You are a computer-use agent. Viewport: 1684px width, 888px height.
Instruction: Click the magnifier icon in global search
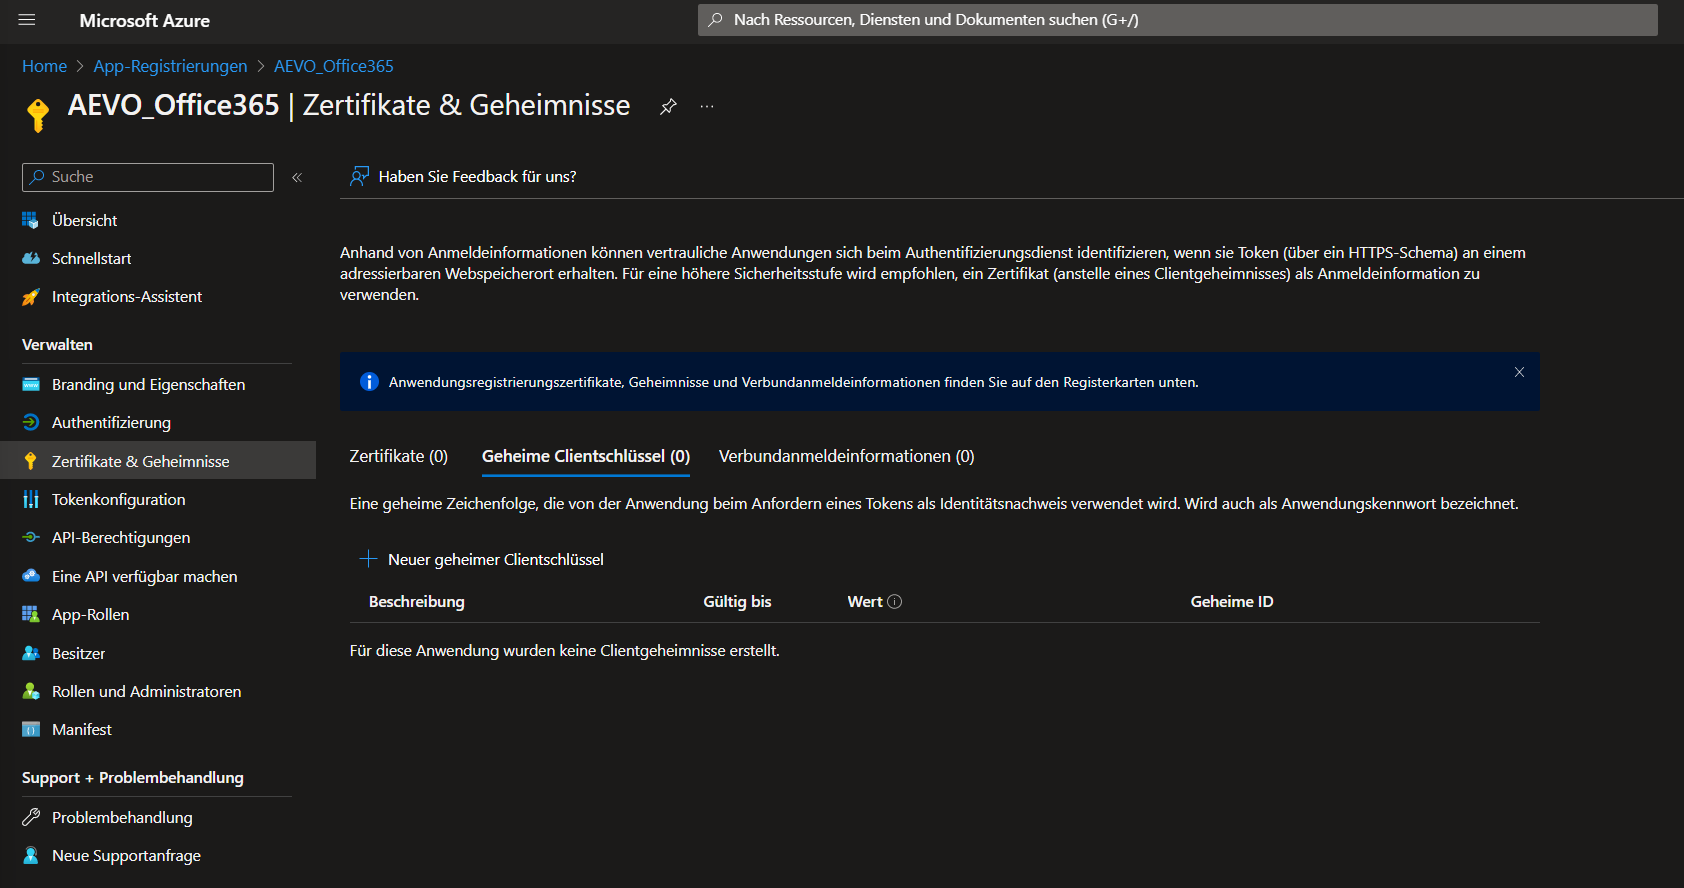[715, 20]
